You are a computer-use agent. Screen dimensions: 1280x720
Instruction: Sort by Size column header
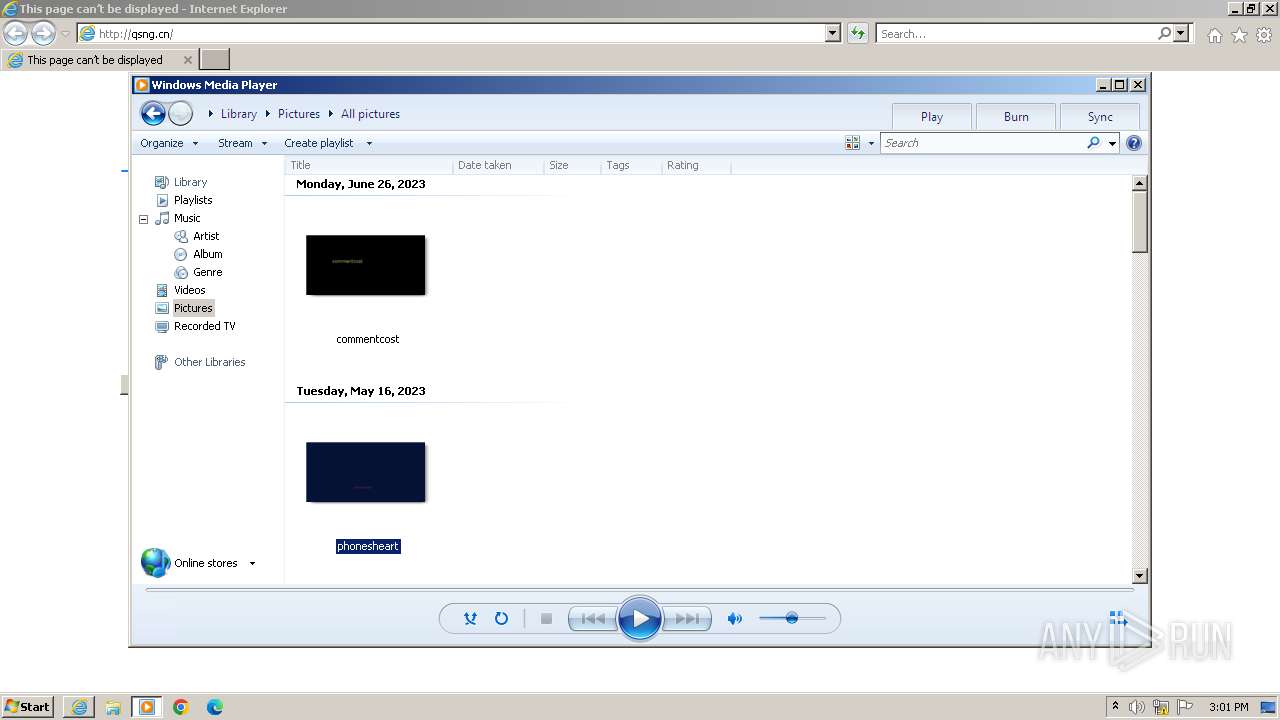coord(573,165)
